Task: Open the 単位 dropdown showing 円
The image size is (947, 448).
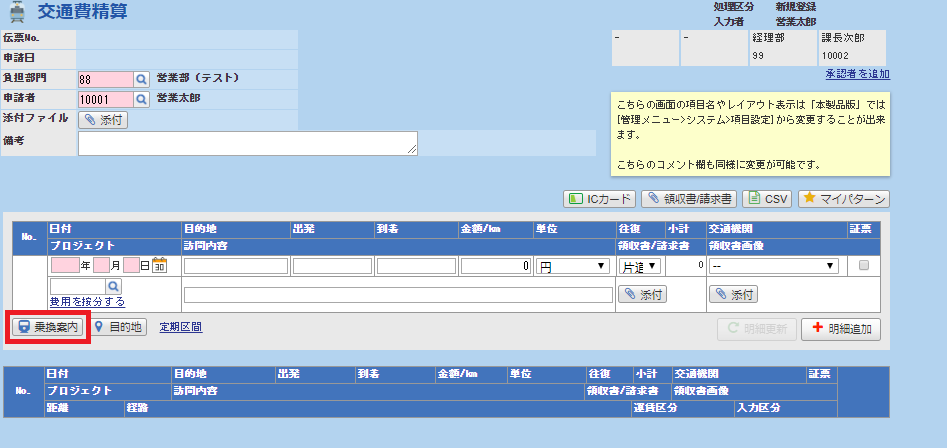Action: (572, 266)
